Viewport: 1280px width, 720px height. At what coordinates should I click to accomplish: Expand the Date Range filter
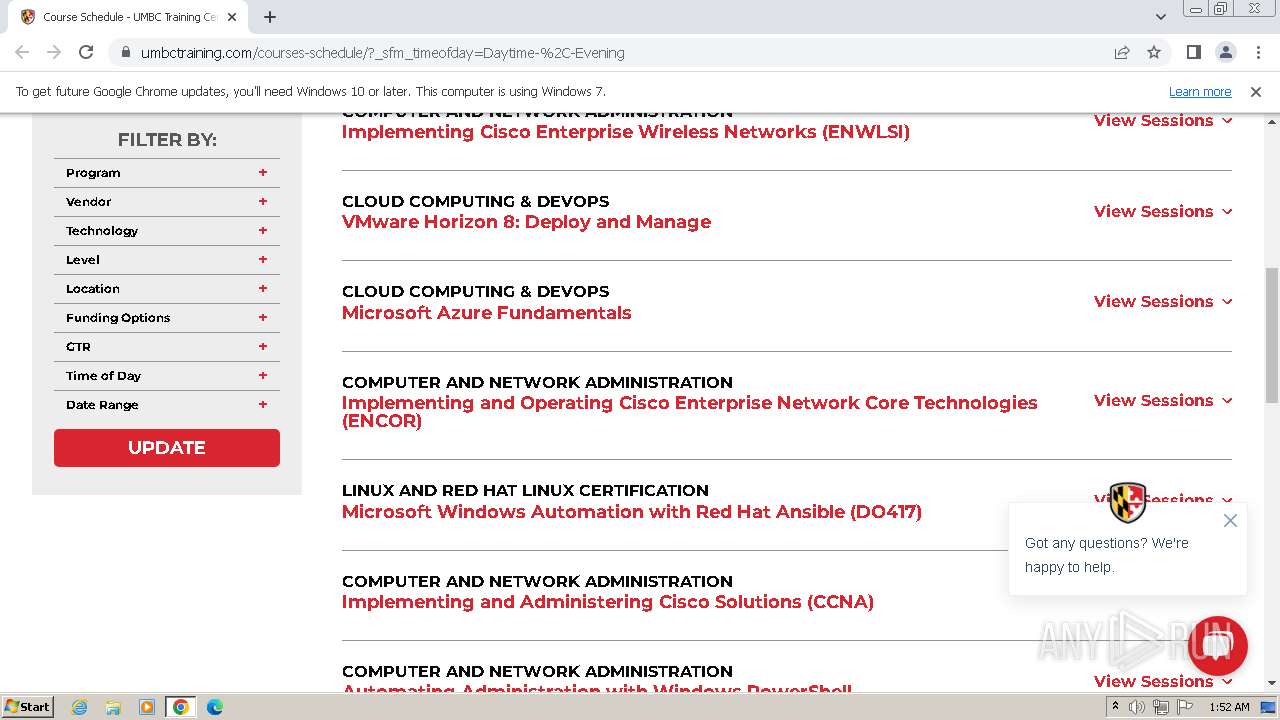click(x=167, y=405)
